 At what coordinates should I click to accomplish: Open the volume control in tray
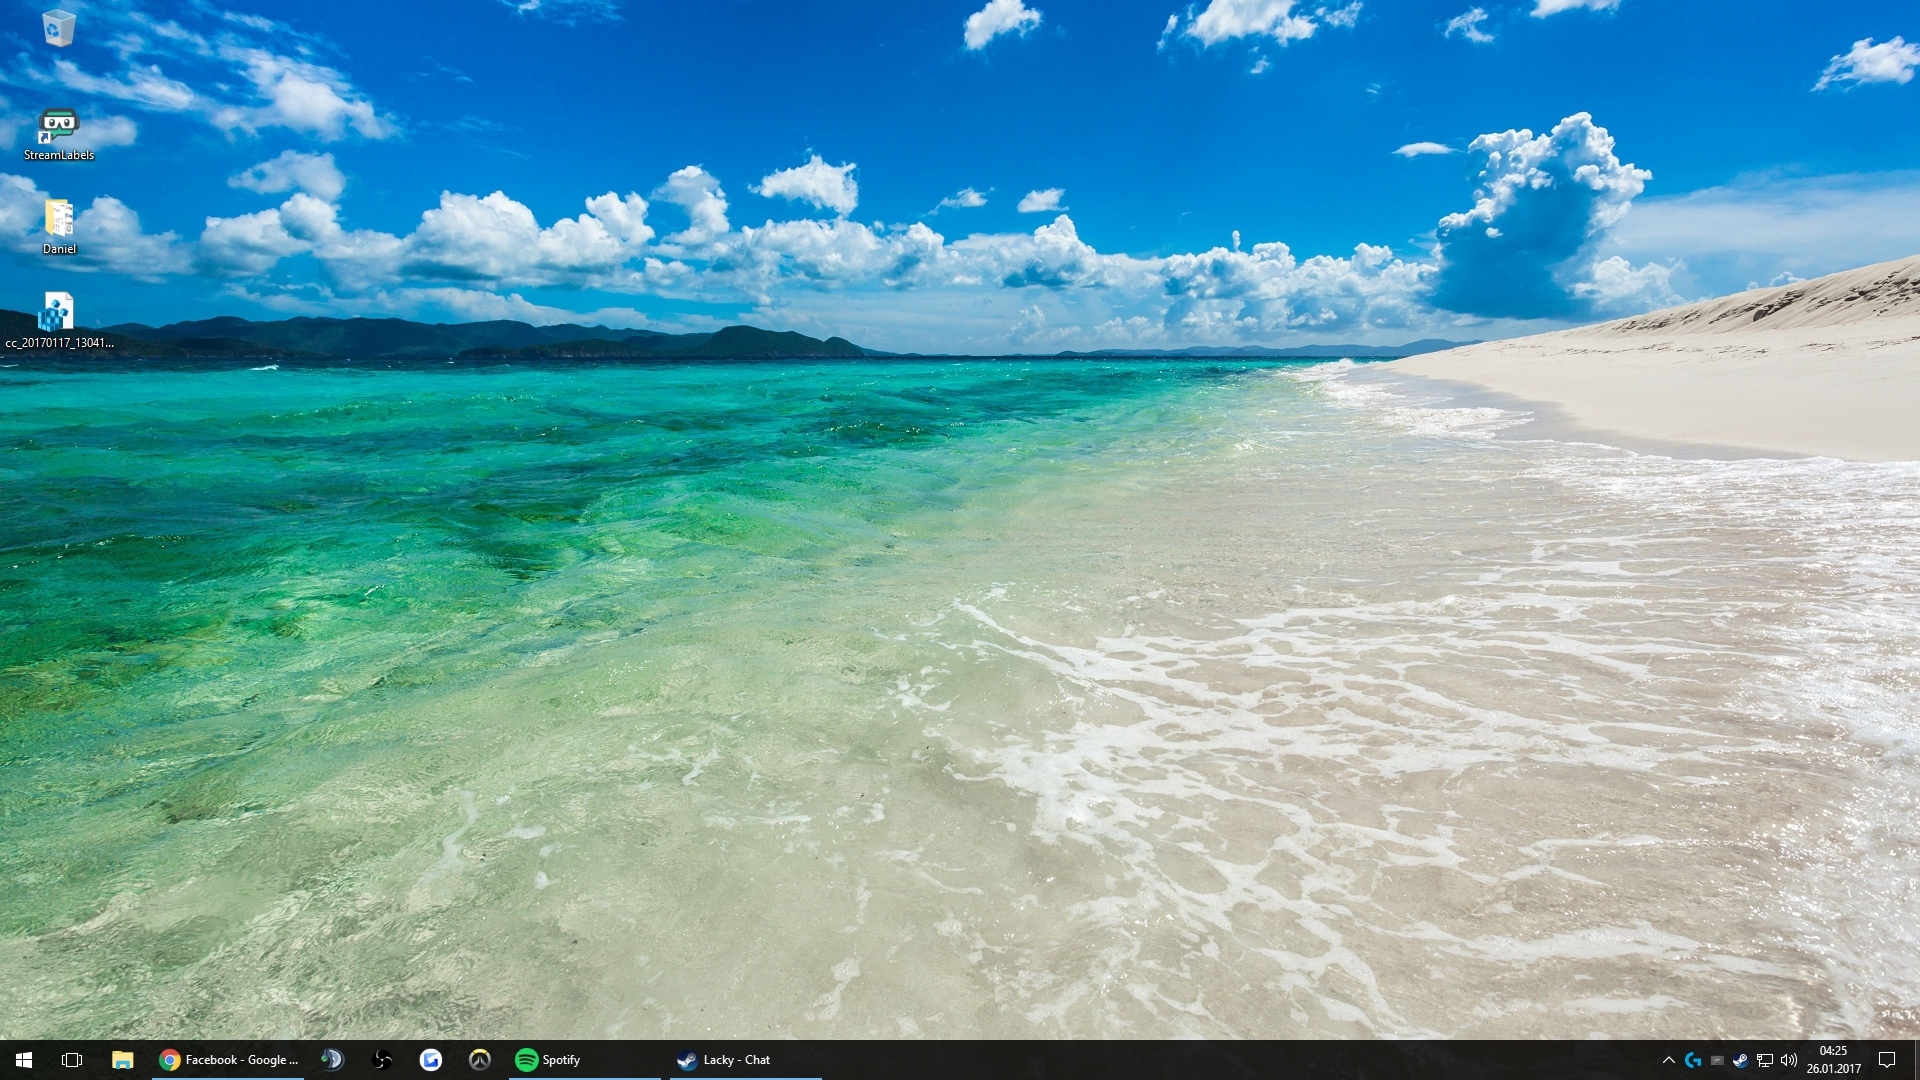1789,1060
